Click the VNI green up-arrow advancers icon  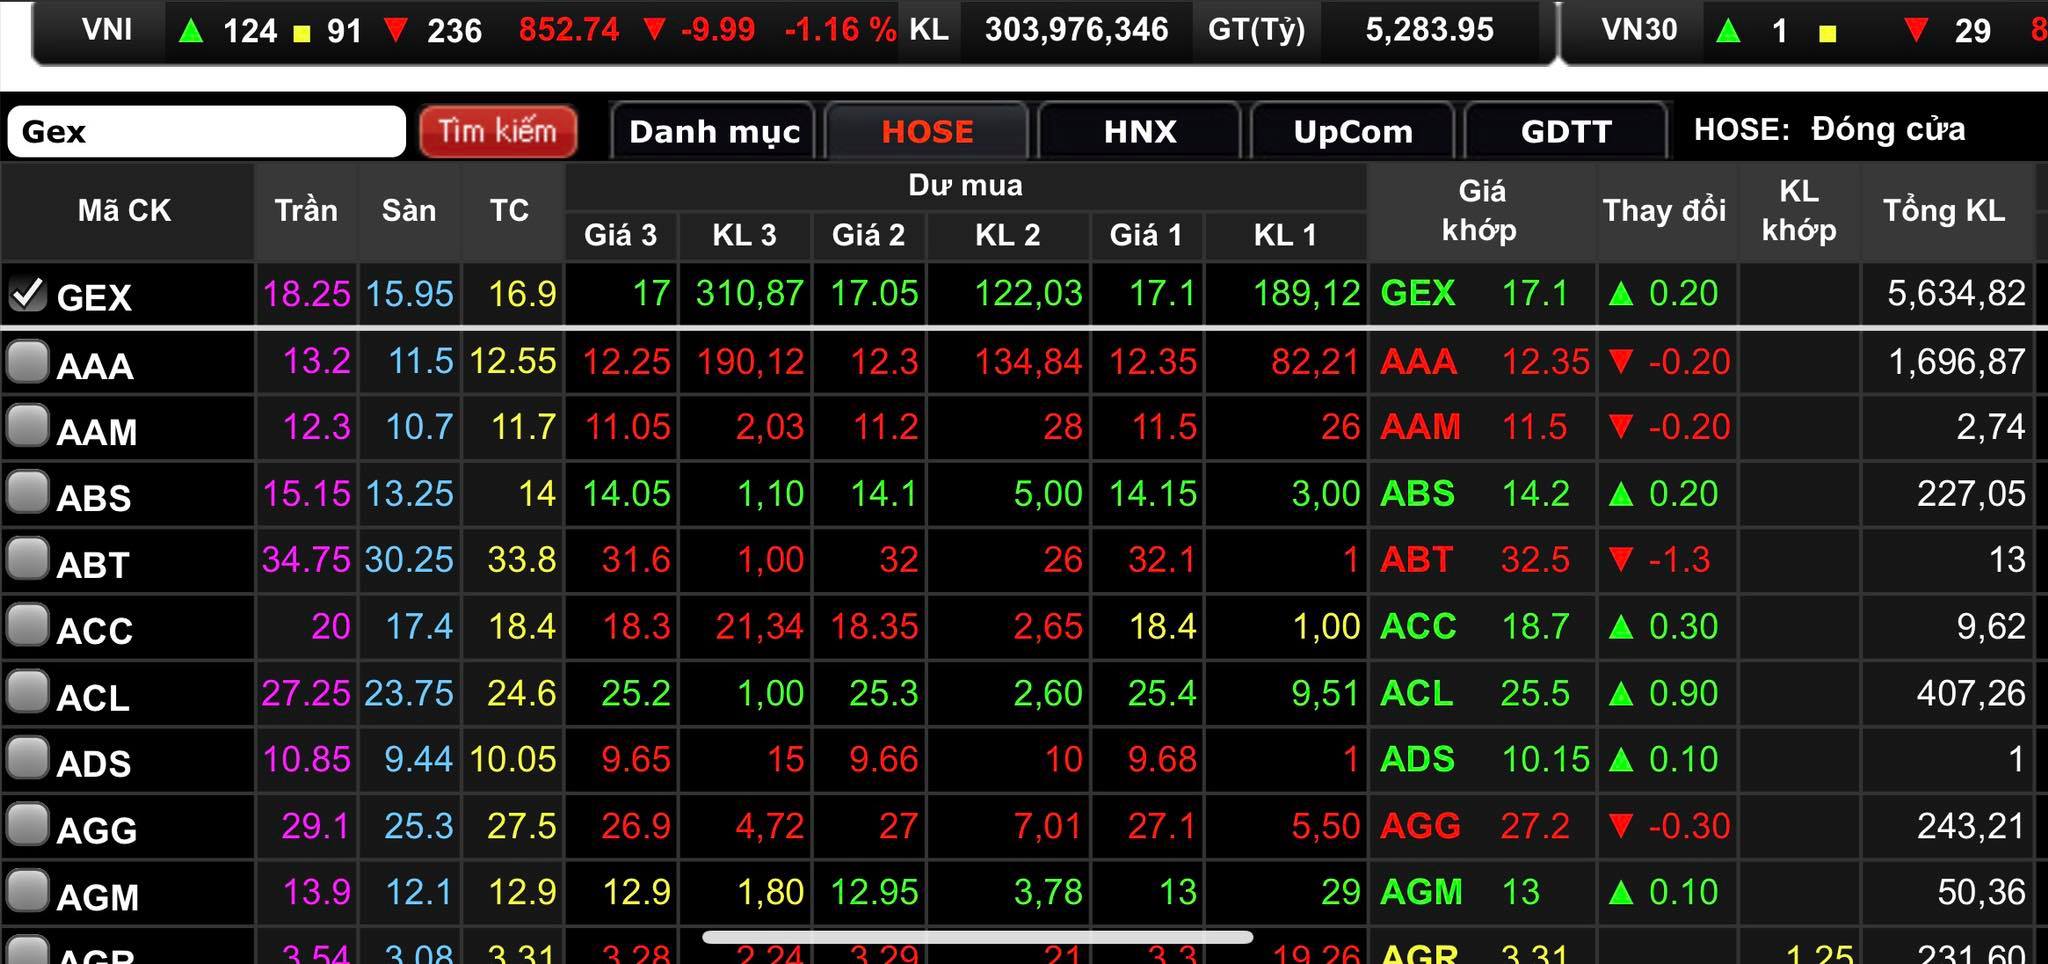[191, 31]
